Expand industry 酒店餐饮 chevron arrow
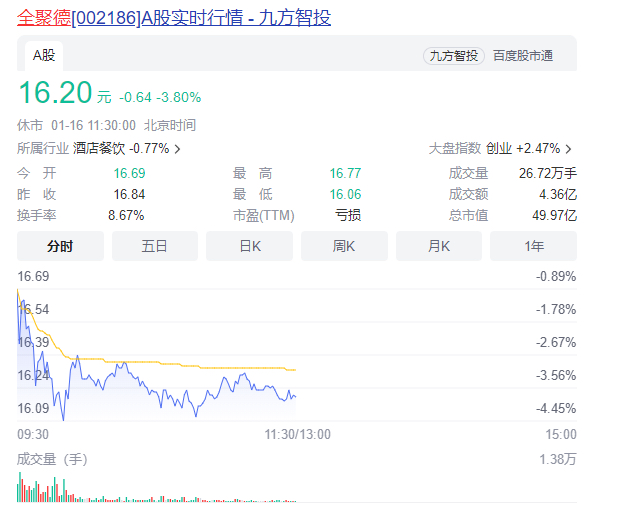 [x=178, y=149]
